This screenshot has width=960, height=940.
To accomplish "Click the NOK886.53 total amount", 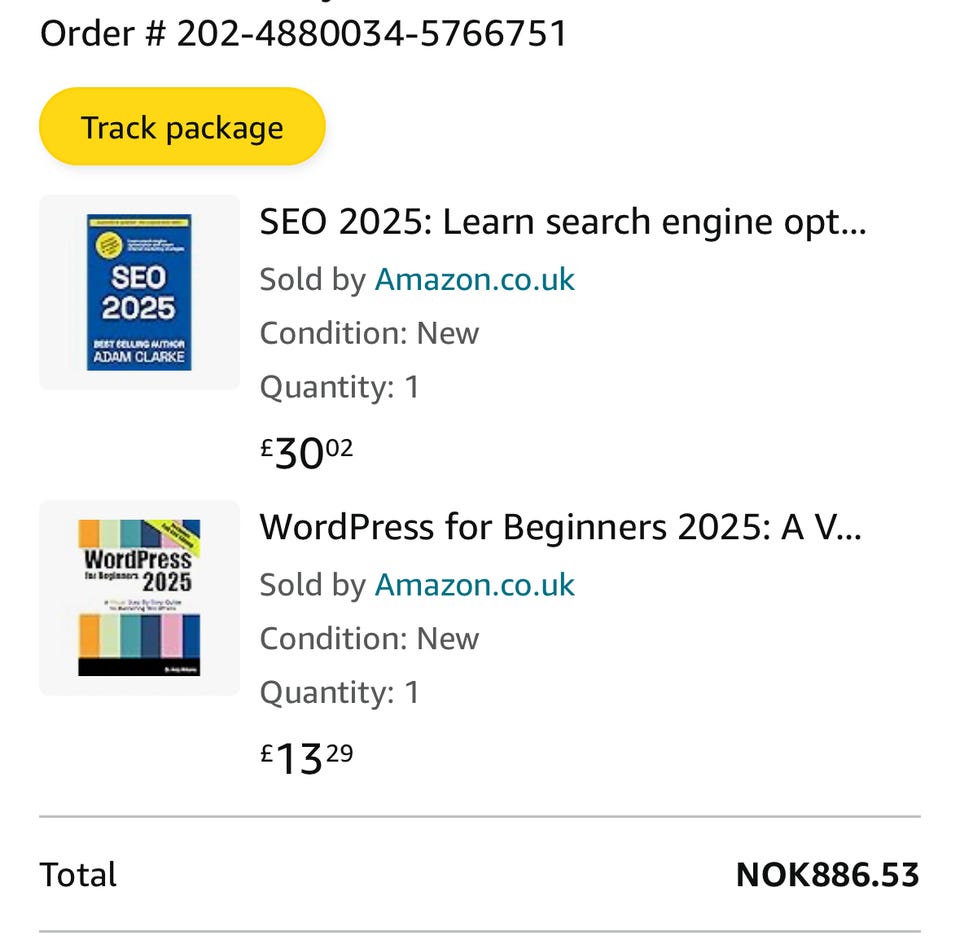I will (x=827, y=875).
